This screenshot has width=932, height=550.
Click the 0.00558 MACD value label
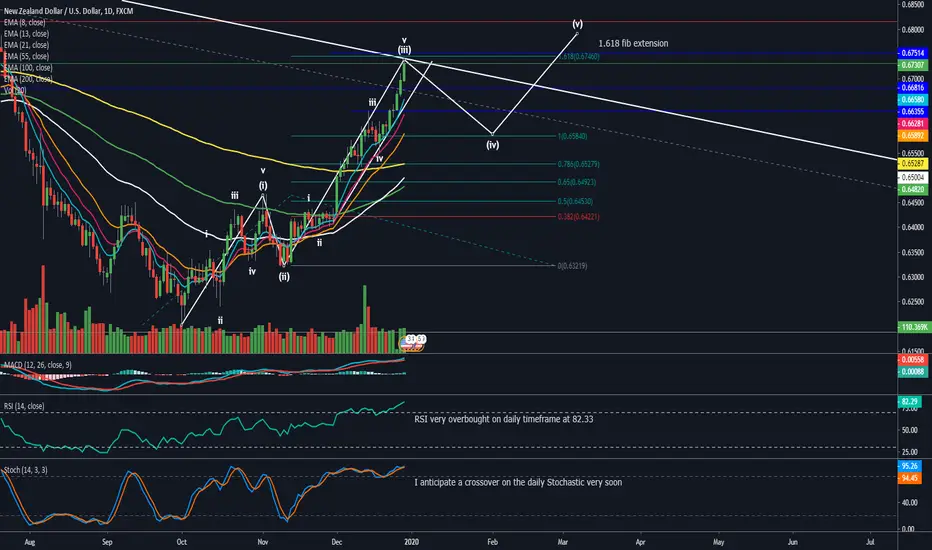912,360
